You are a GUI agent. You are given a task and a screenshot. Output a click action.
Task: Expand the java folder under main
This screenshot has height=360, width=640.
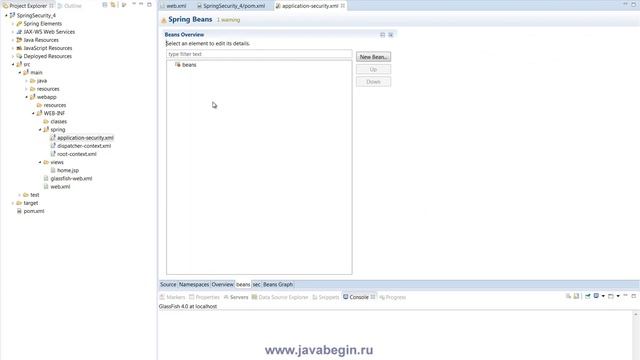pos(27,81)
